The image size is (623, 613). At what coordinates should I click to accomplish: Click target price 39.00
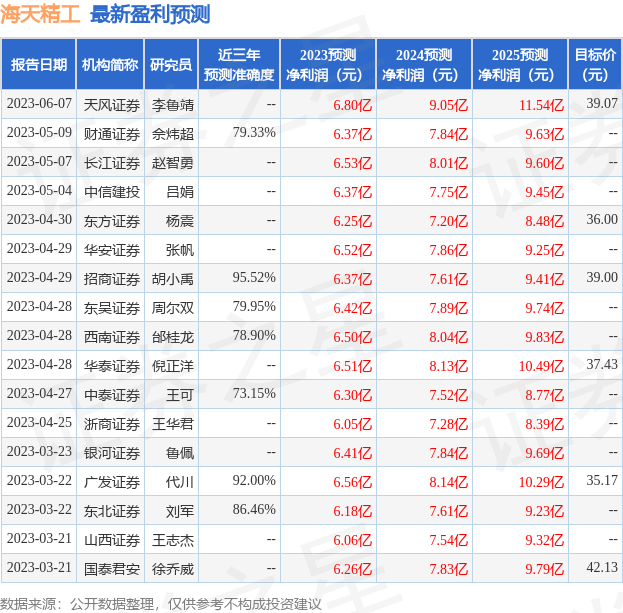(x=602, y=278)
